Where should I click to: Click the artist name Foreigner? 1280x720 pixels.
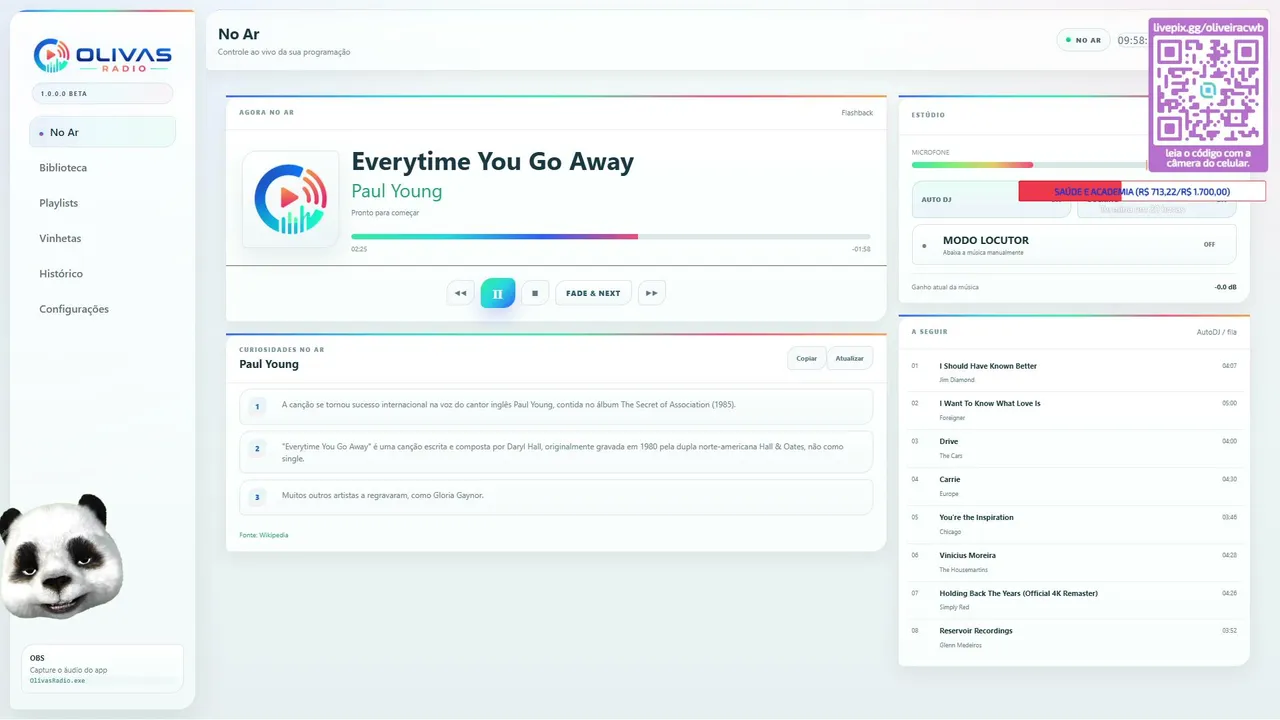click(952, 418)
